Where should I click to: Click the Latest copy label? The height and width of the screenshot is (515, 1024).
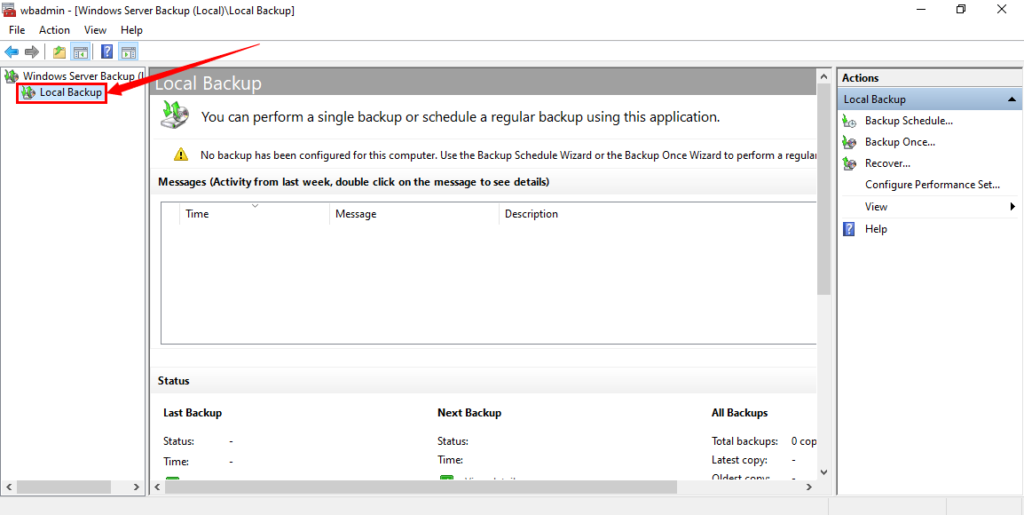coord(739,460)
